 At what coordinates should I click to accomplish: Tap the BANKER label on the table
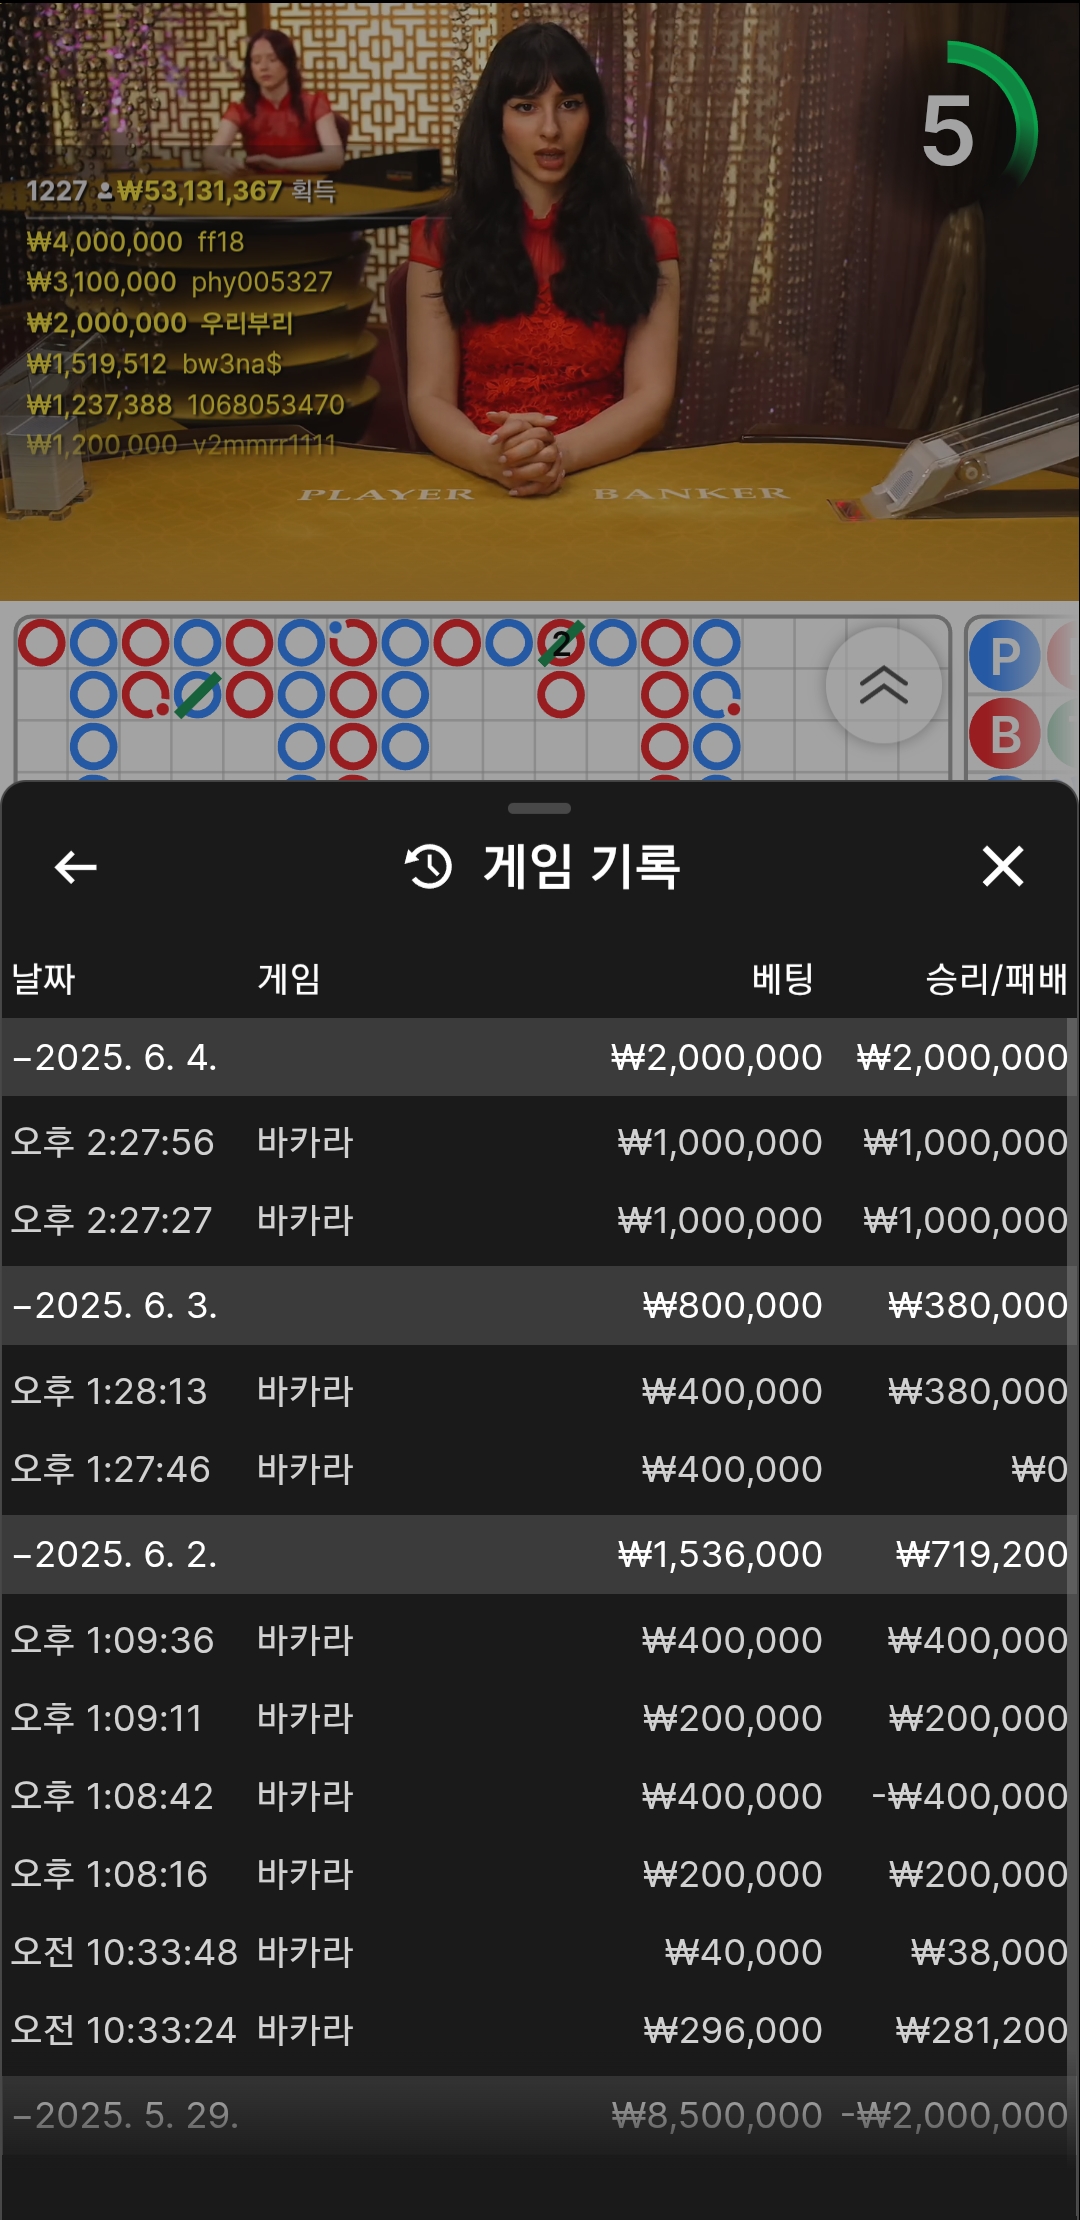[x=691, y=493]
